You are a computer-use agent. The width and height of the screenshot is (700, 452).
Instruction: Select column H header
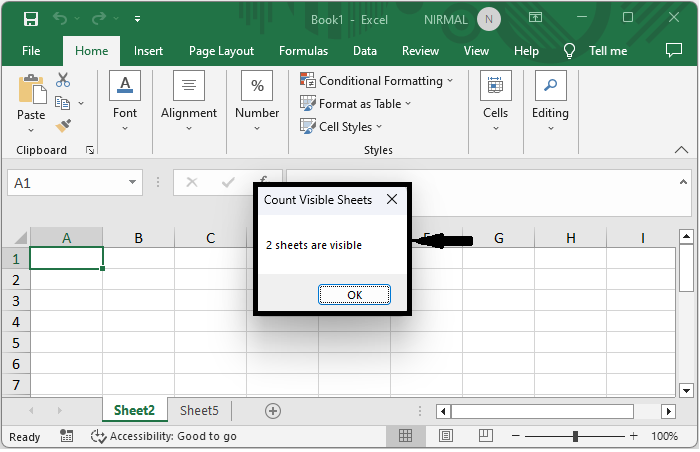[x=571, y=238]
